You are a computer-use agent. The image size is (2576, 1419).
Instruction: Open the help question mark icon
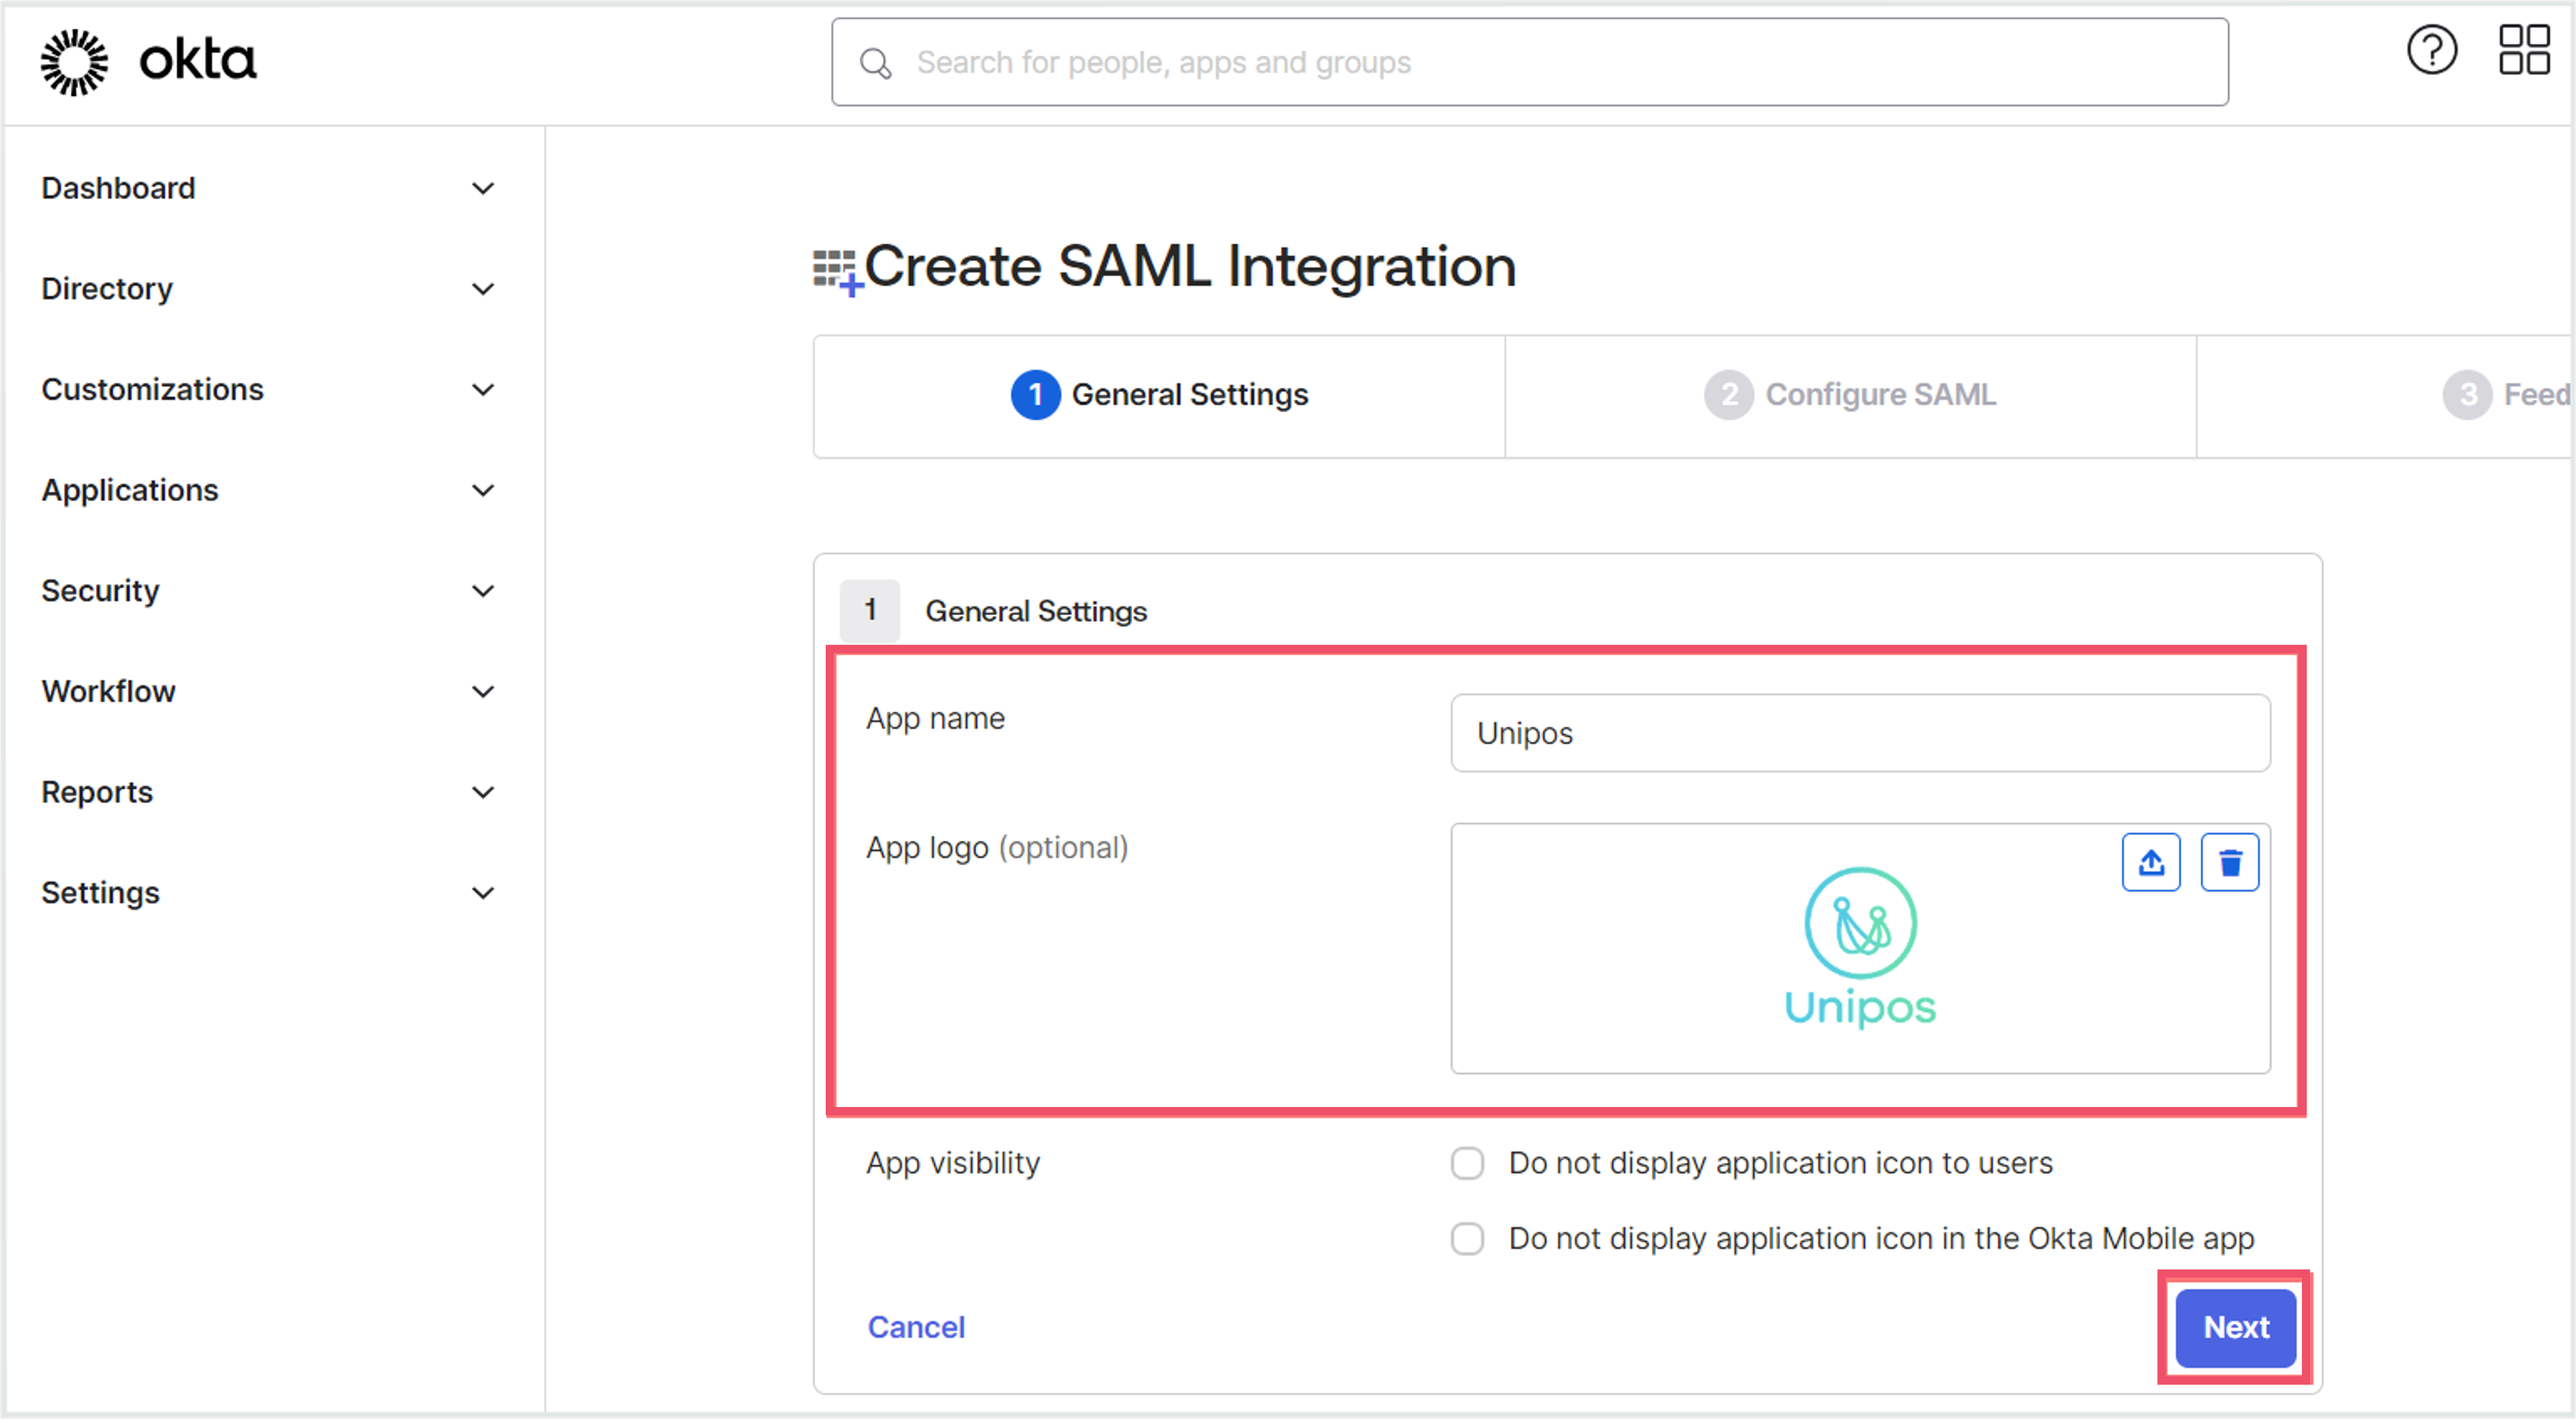2431,51
